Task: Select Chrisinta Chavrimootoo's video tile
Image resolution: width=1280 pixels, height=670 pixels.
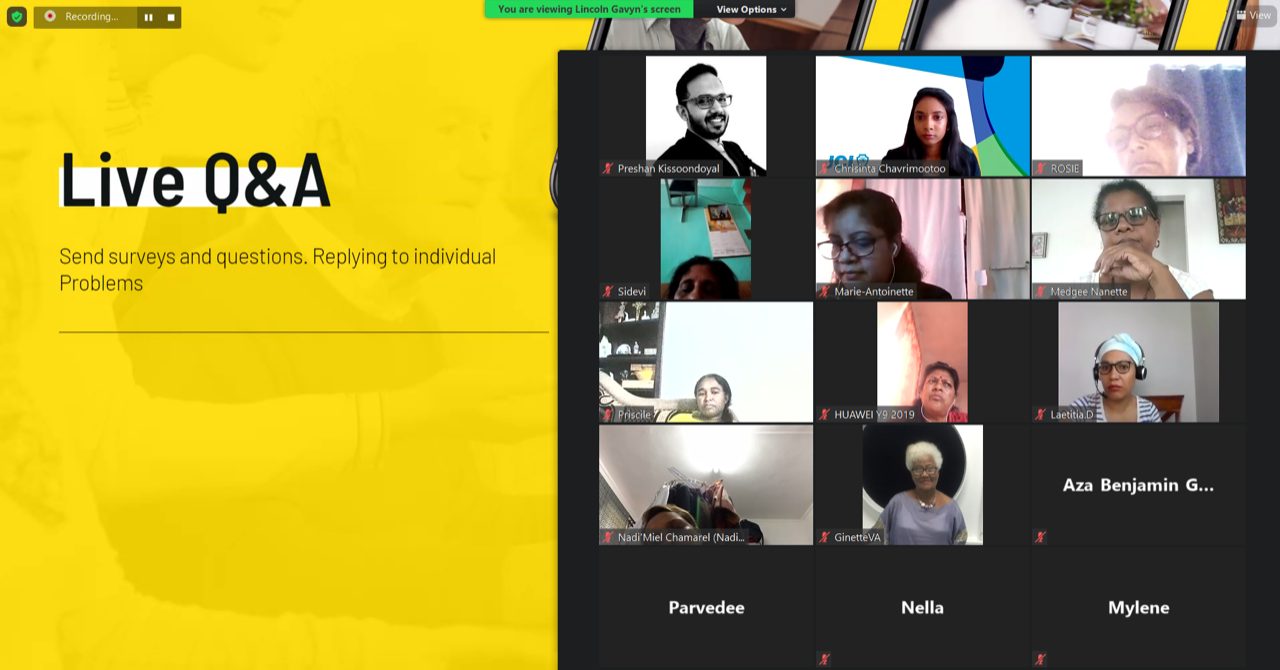Action: tap(922, 116)
